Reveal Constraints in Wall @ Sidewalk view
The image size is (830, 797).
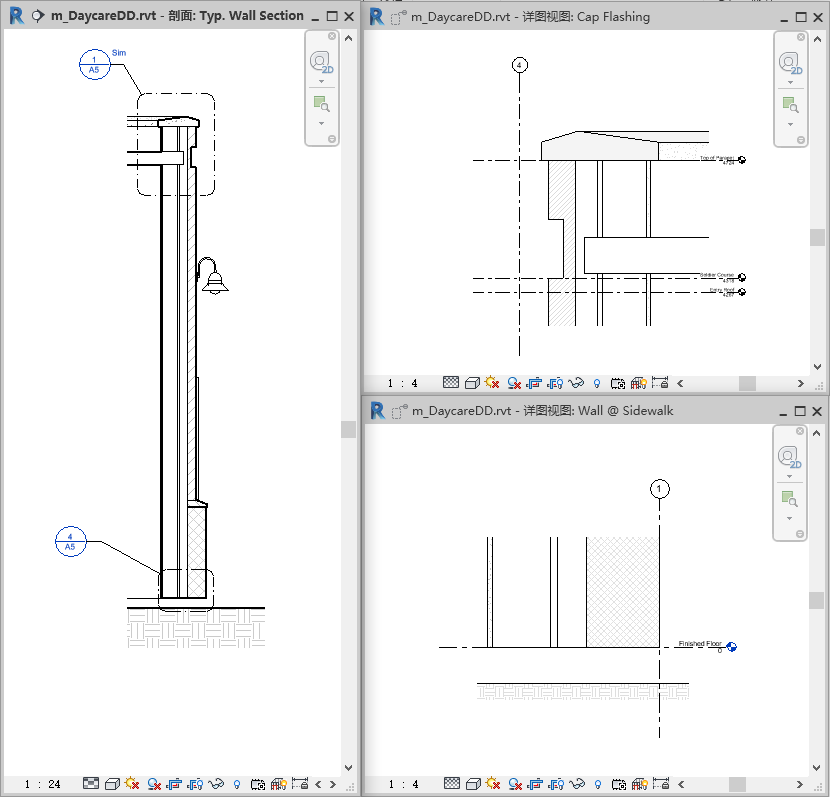tap(661, 783)
